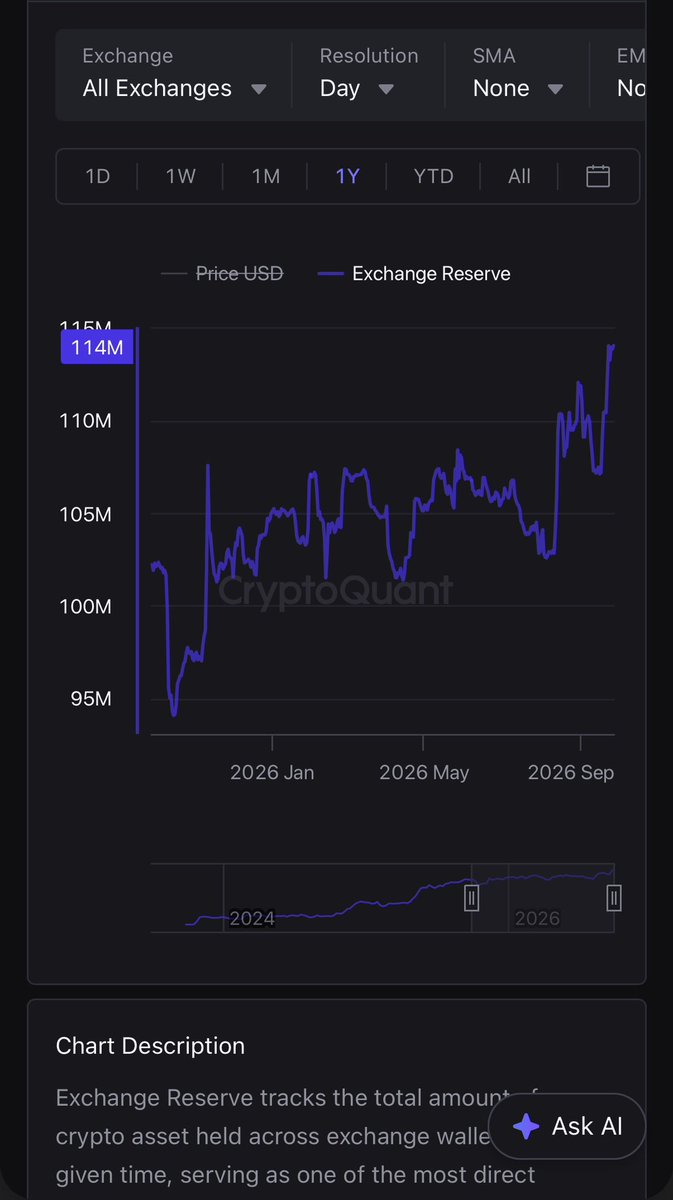This screenshot has height=1200, width=673.
Task: Click the left navigator range handle
Action: pyautogui.click(x=471, y=897)
